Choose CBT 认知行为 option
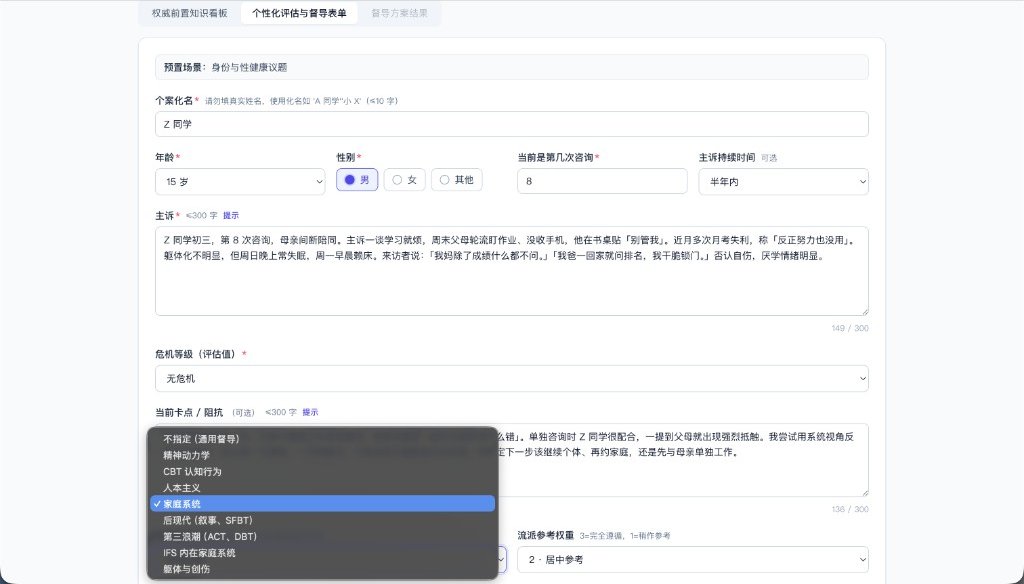The image size is (1024, 584). 323,471
